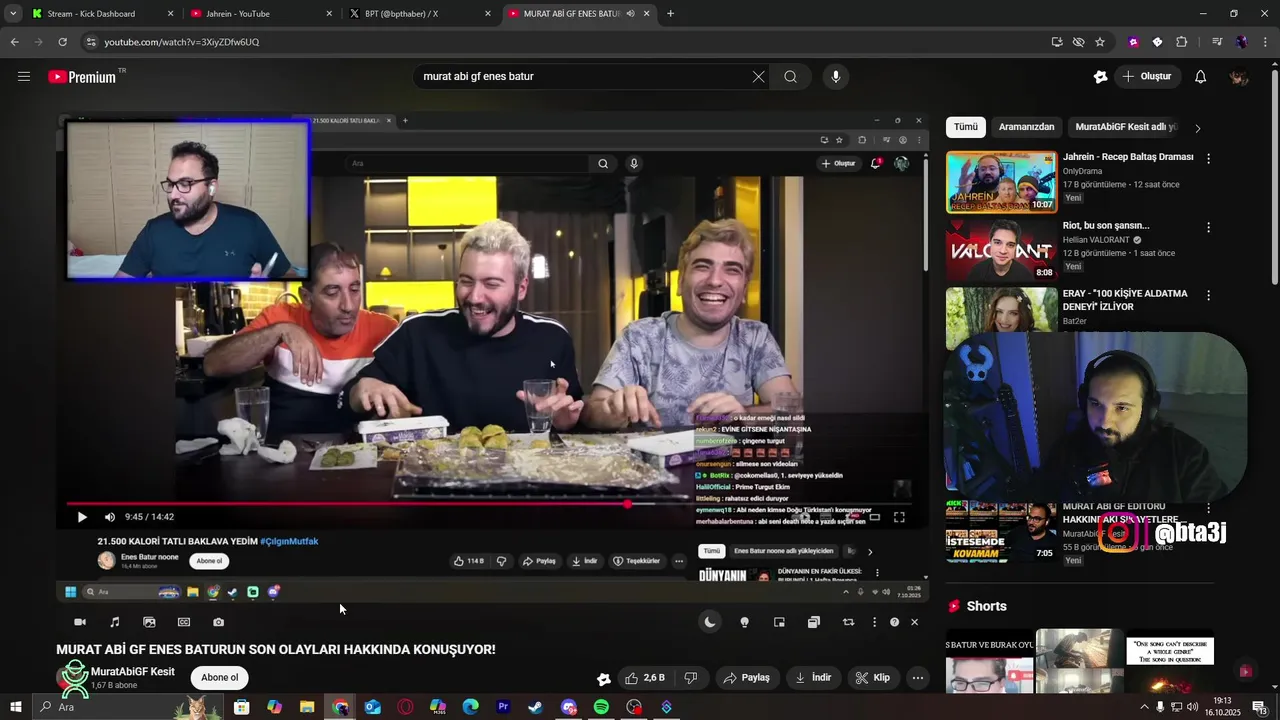The height and width of the screenshot is (720, 1280).
Task: Click the sparkle icon beside Oluştur
Action: pyautogui.click(x=1100, y=77)
